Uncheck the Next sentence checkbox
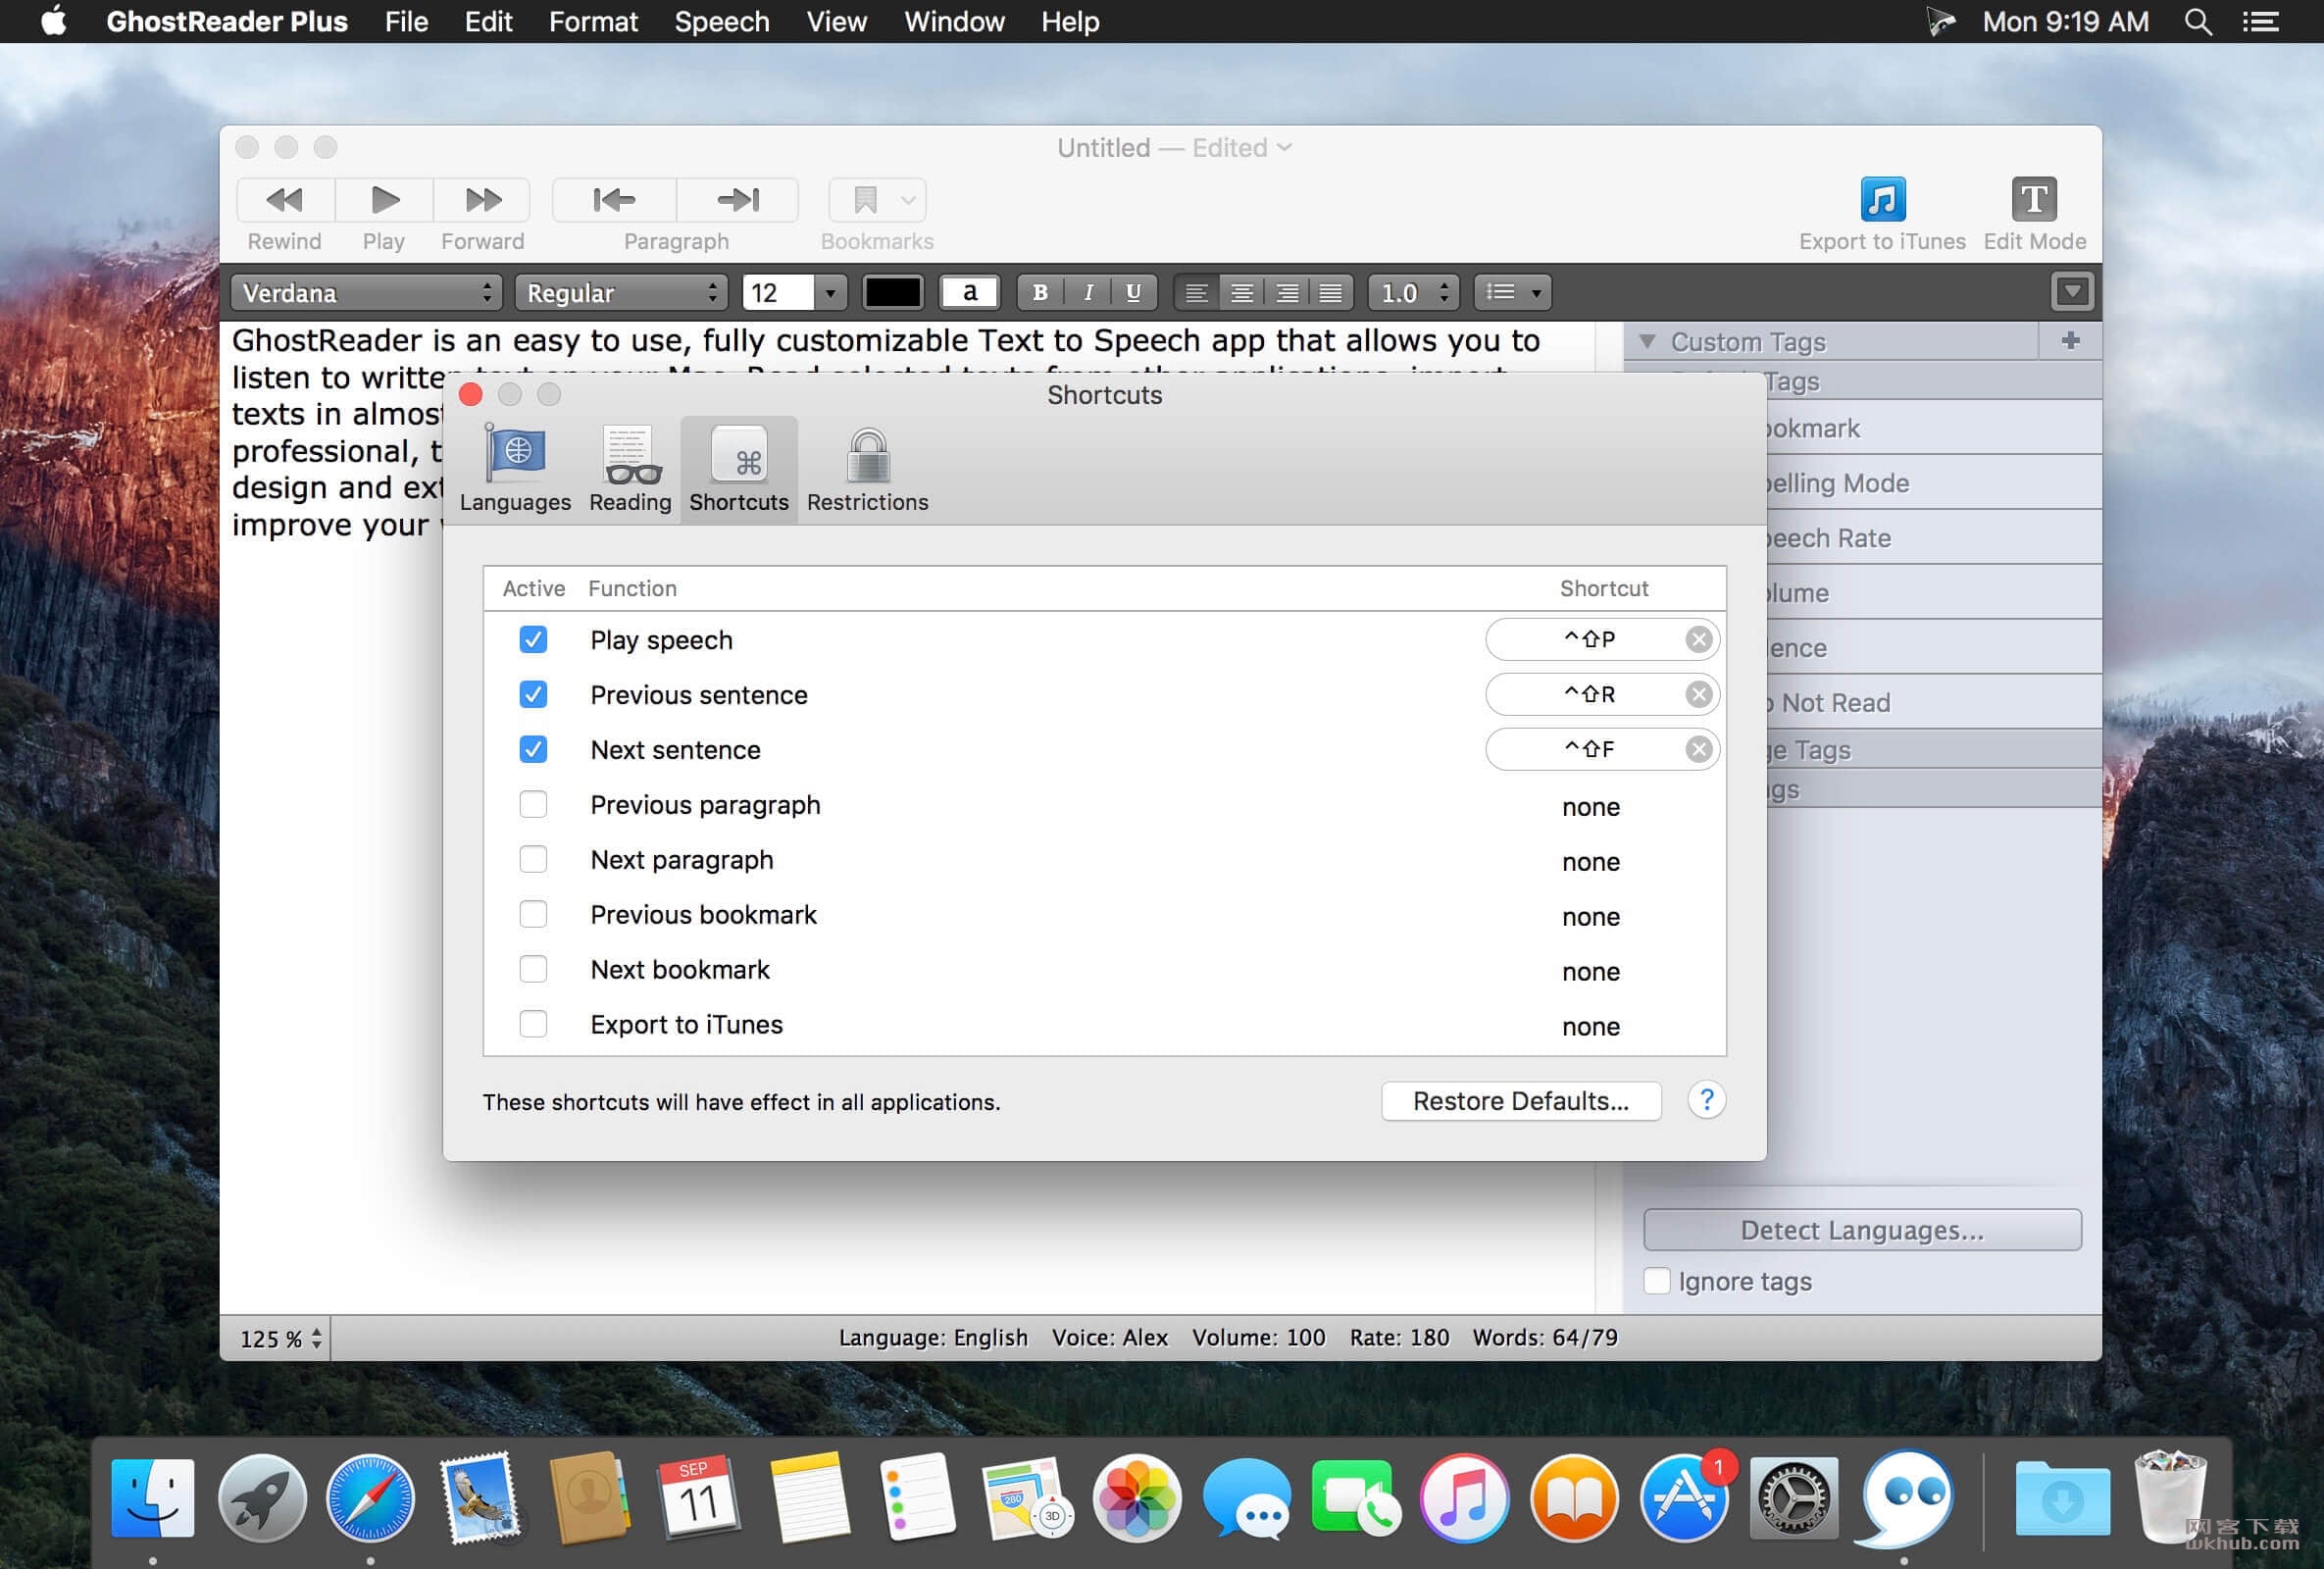 (x=533, y=749)
